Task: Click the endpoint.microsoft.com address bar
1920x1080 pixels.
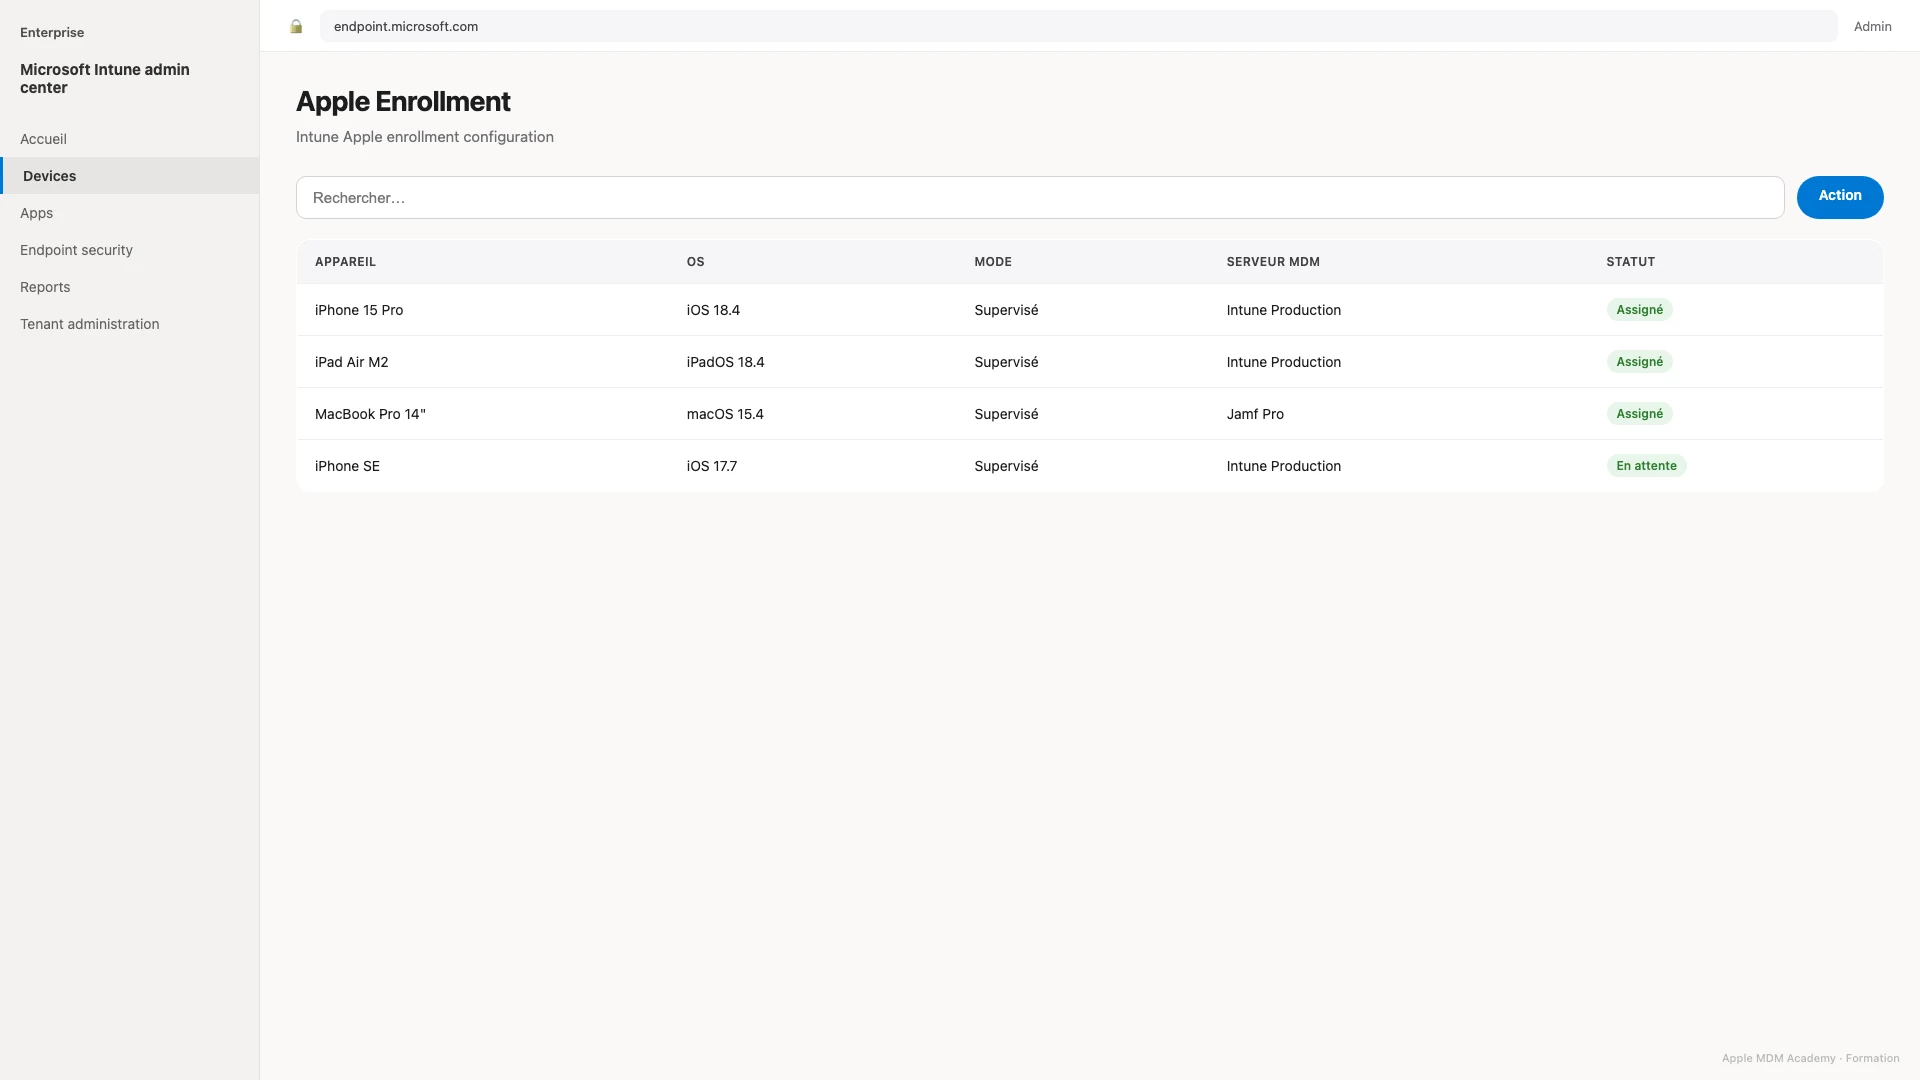Action: [1078, 27]
